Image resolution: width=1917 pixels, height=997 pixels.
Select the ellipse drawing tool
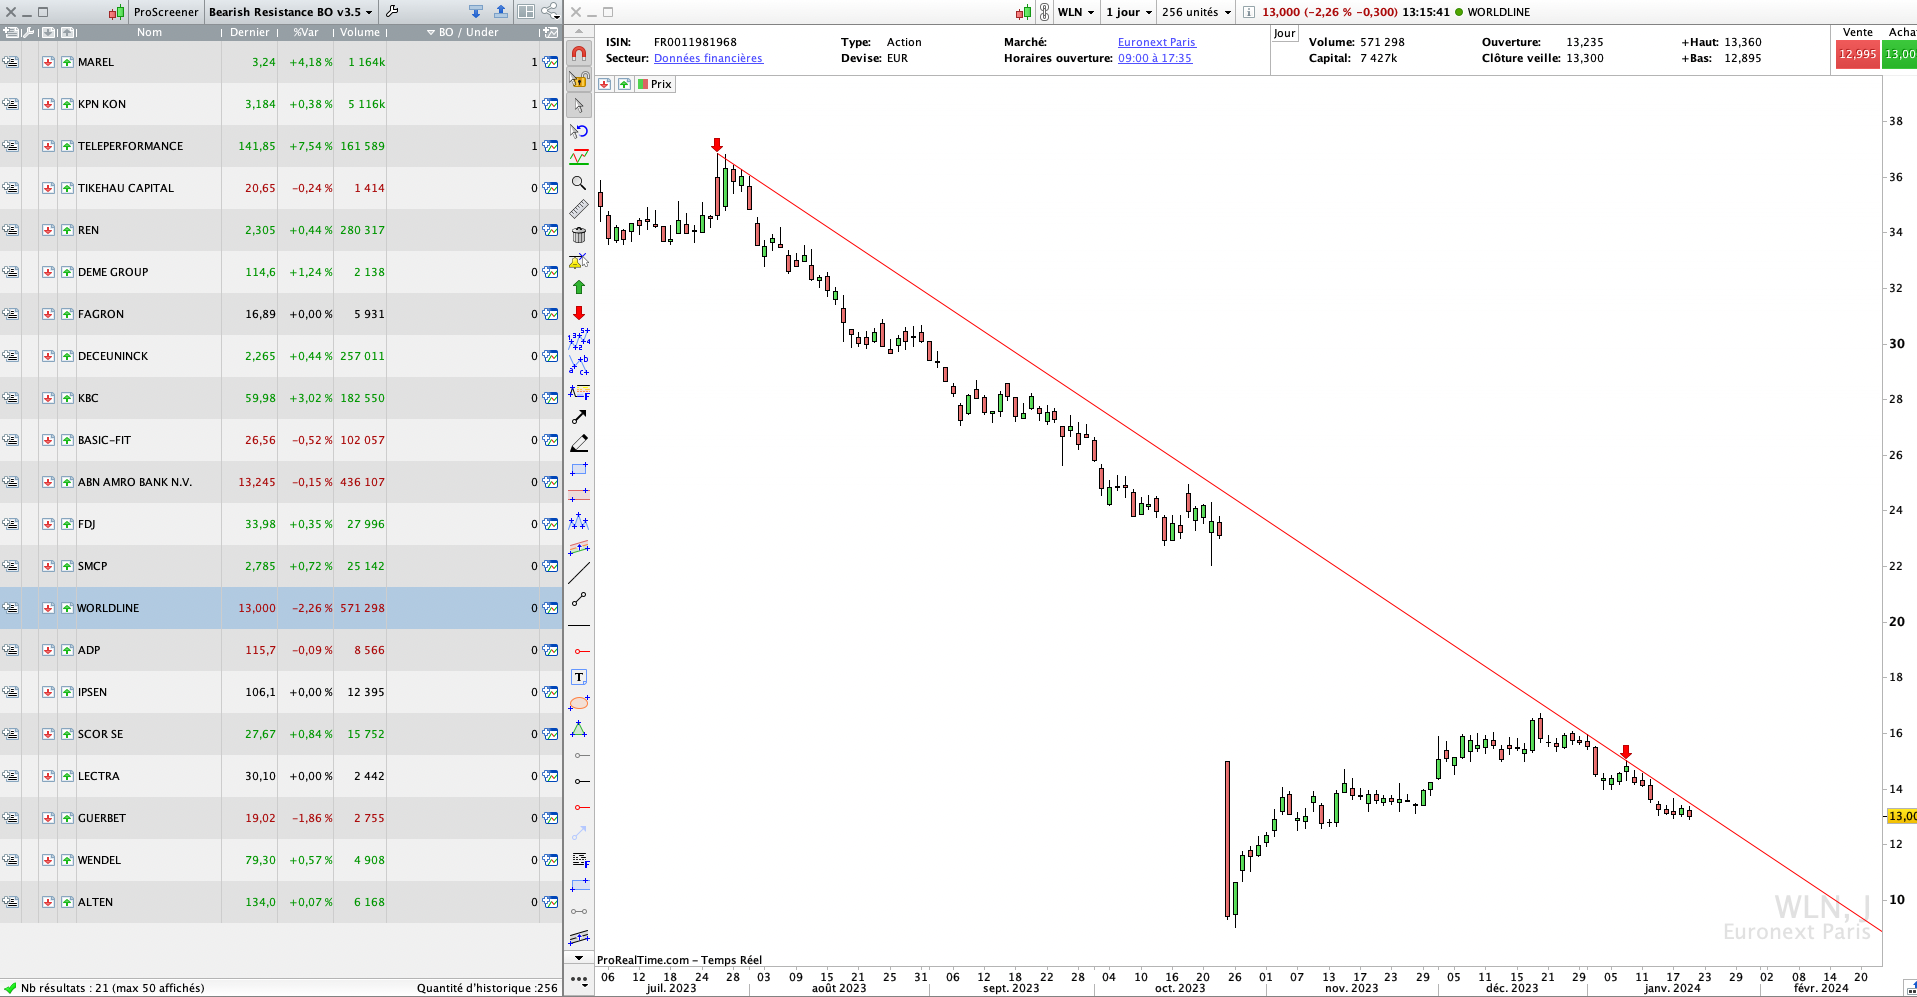point(579,703)
